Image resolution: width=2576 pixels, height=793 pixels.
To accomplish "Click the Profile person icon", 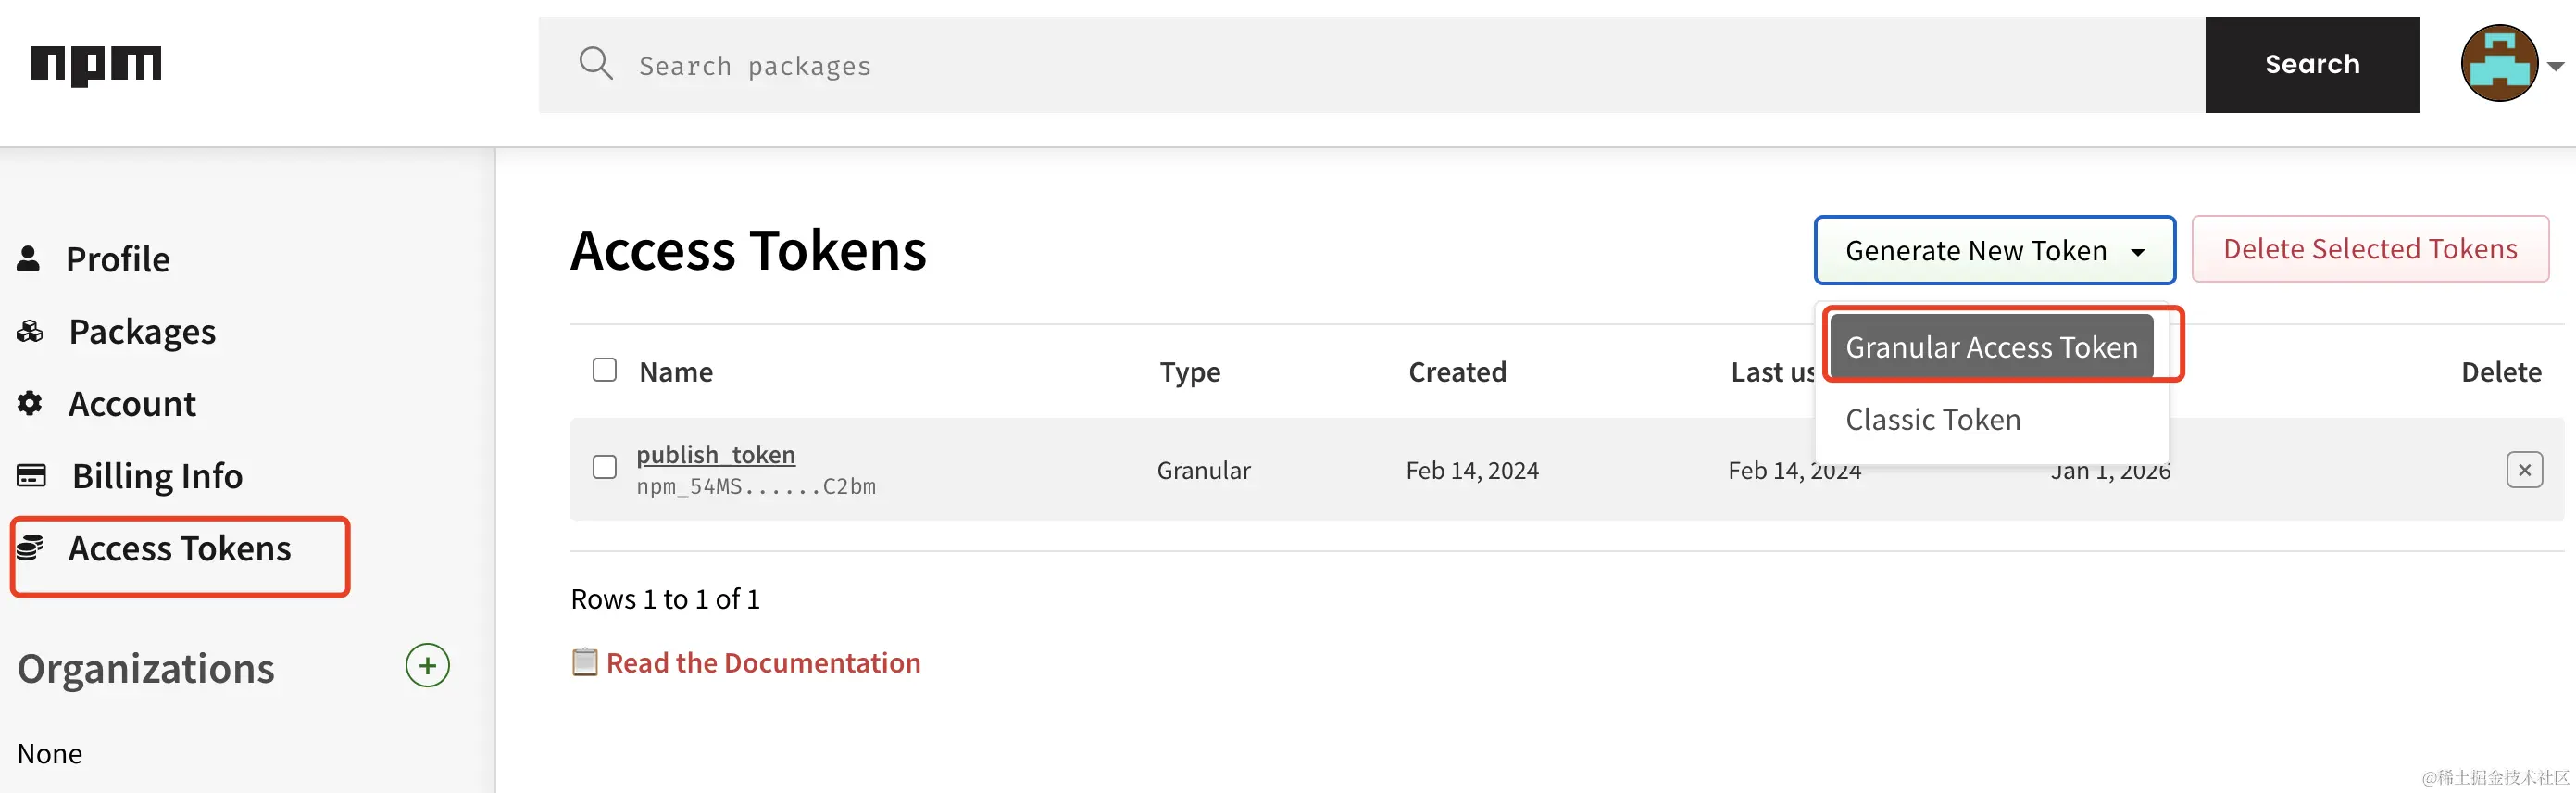I will (28, 259).
